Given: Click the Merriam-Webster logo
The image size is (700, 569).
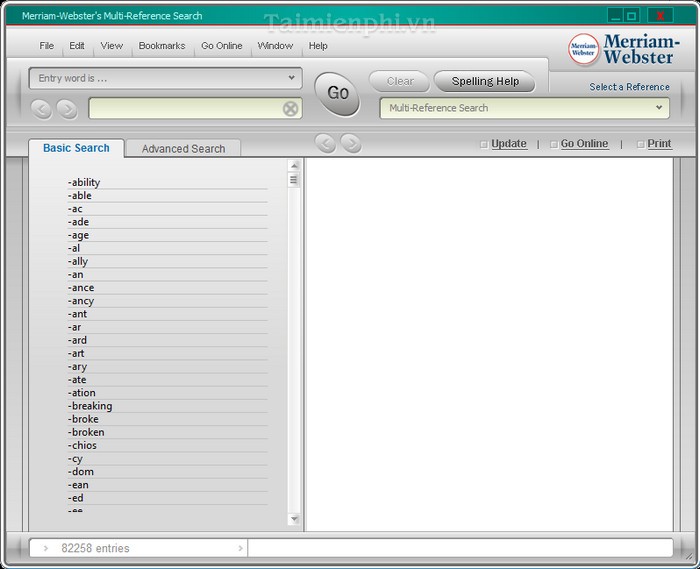Looking at the screenshot, I should 624,49.
